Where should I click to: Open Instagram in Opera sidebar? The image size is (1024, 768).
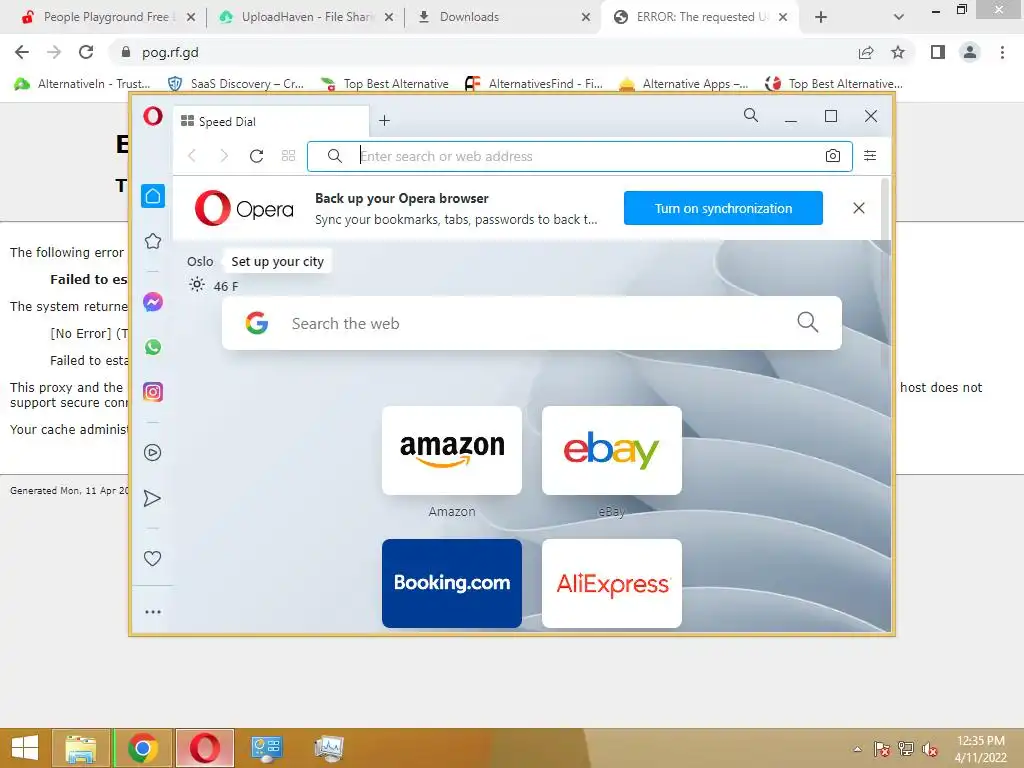(153, 392)
